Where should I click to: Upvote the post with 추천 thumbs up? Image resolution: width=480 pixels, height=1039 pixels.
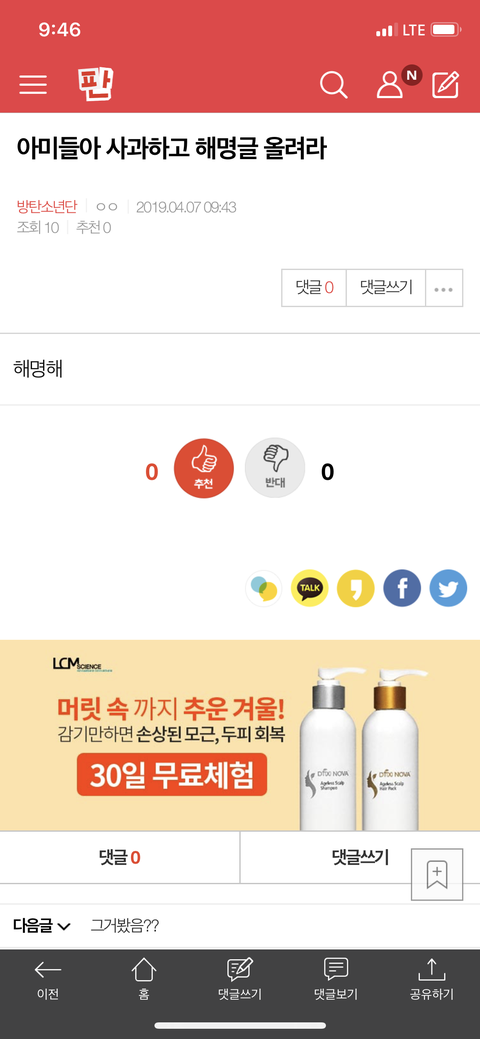204,468
